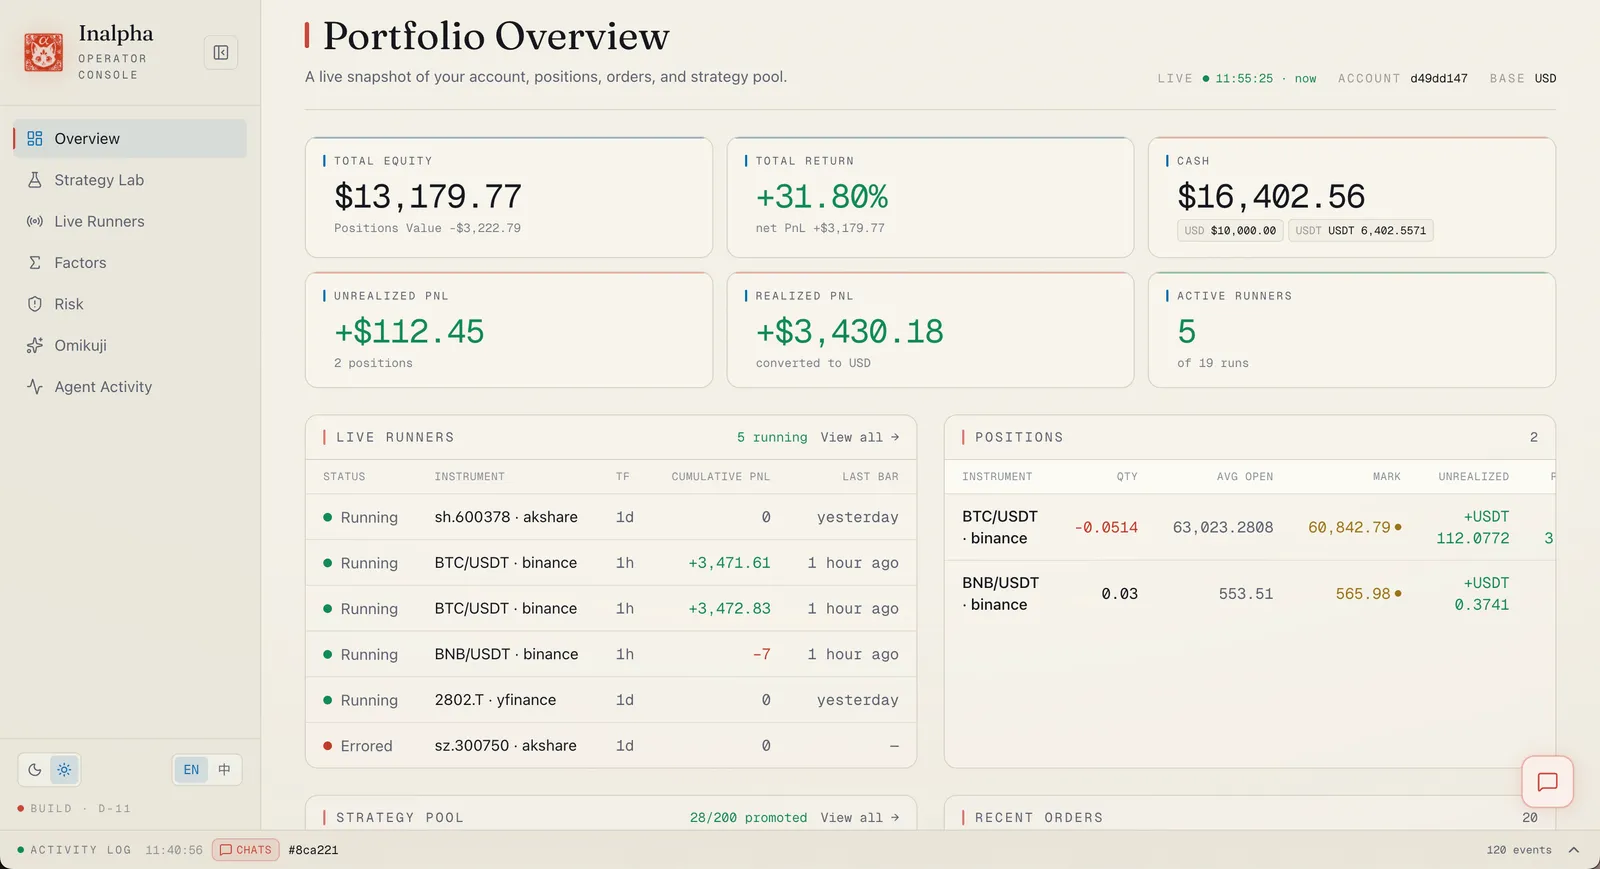This screenshot has height=869, width=1600.
Task: Click the Omikuji sparkle icon
Action: [x=35, y=345]
